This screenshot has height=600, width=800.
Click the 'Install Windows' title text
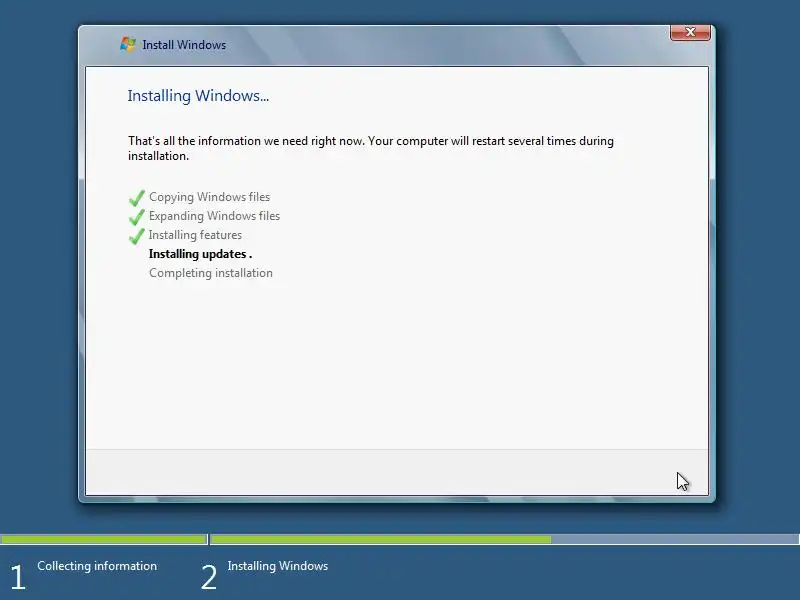[184, 45]
